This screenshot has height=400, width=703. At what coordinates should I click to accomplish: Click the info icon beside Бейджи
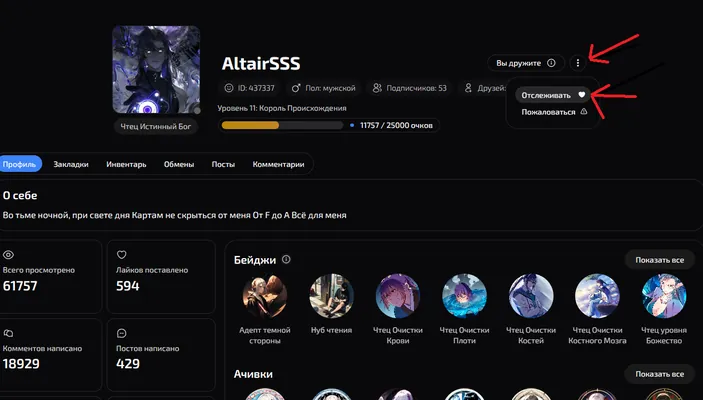[x=286, y=259]
